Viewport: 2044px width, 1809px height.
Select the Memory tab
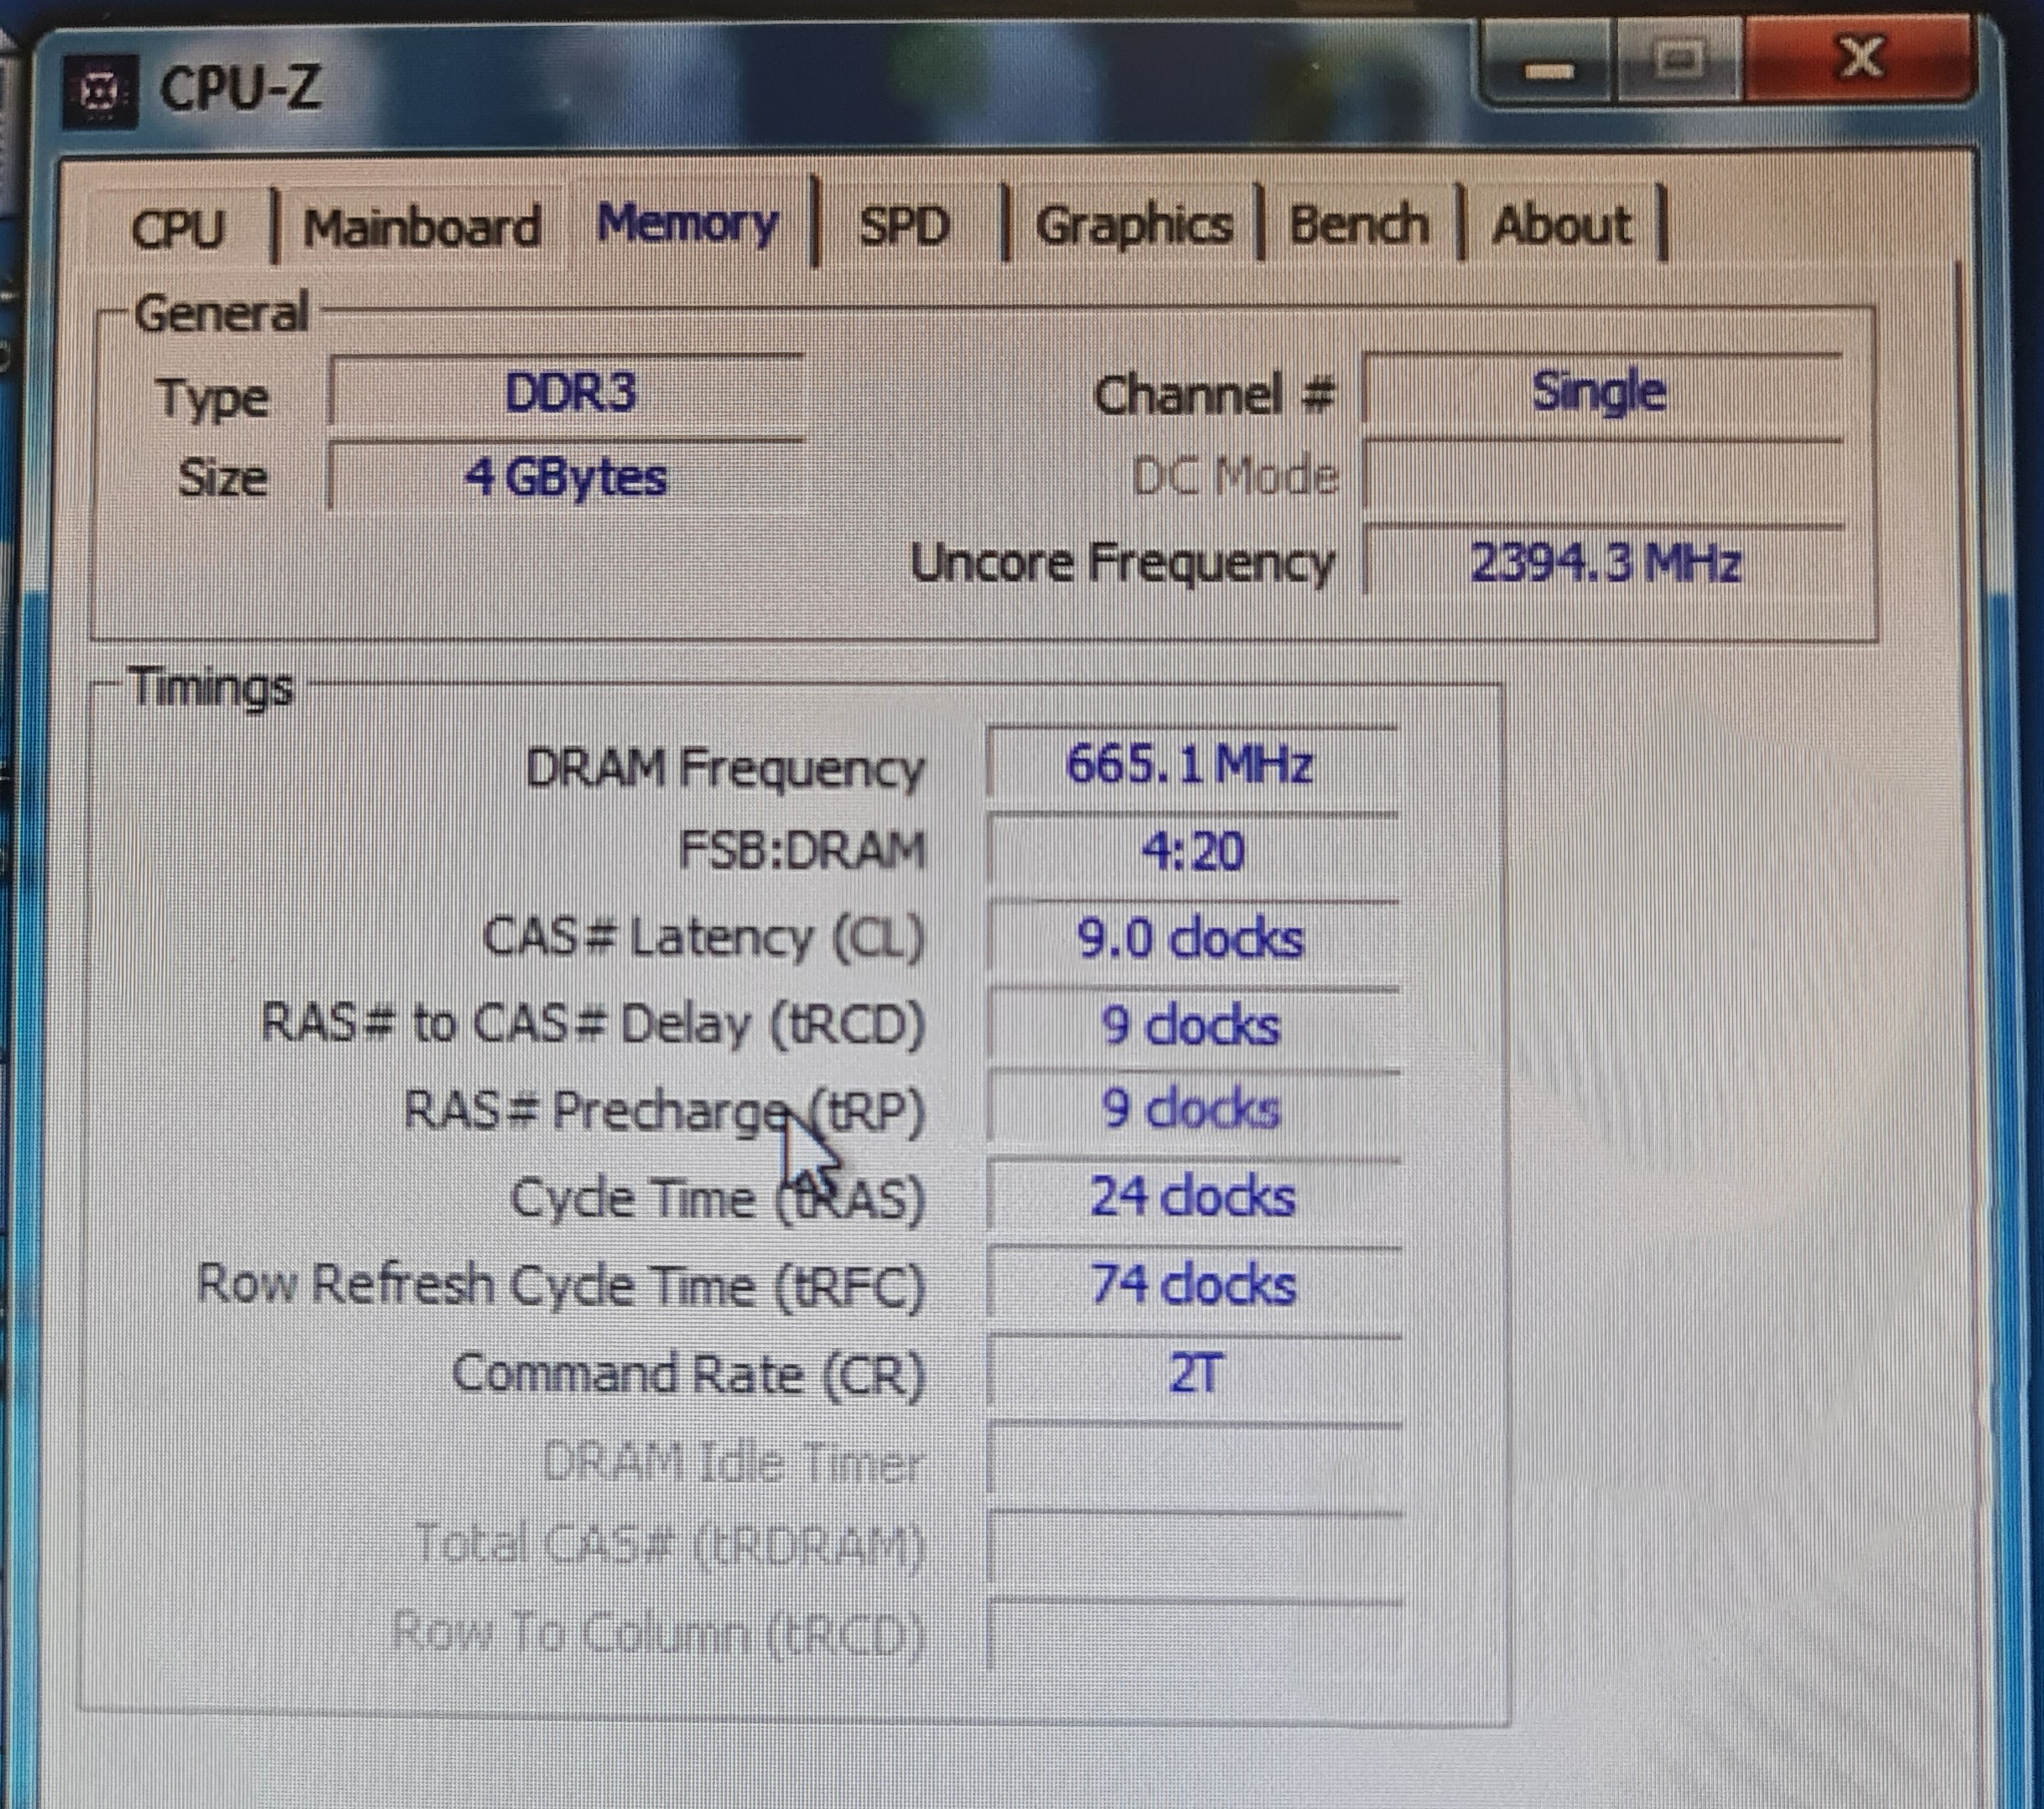tap(688, 223)
